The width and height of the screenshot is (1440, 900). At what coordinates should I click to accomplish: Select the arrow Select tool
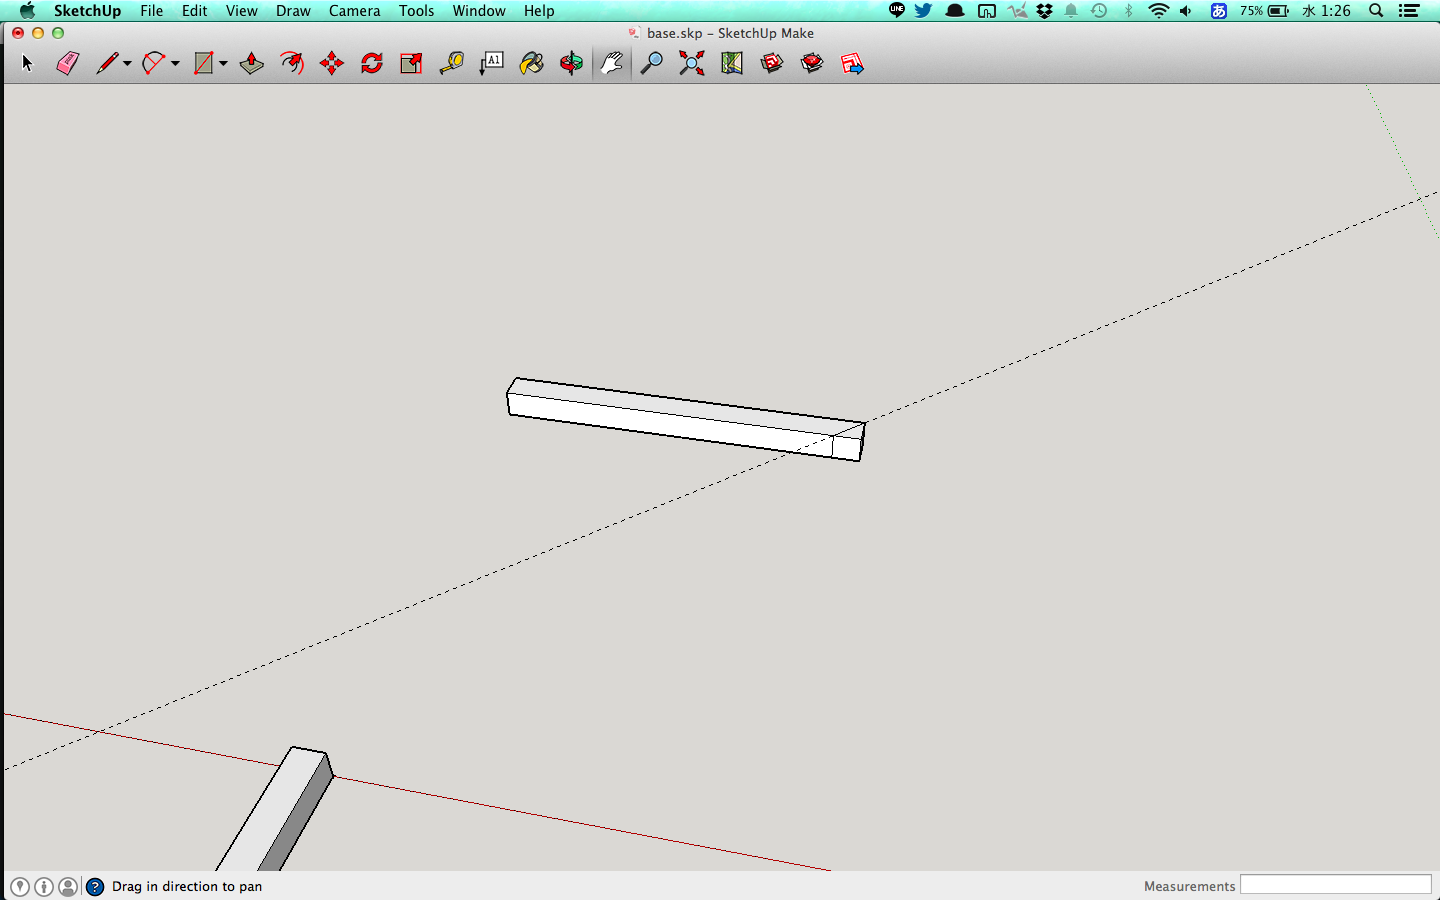click(x=27, y=64)
